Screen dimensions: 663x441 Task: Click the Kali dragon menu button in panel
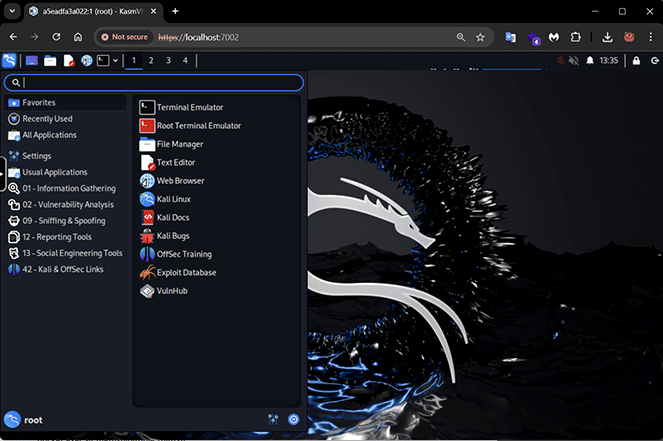click(10, 61)
